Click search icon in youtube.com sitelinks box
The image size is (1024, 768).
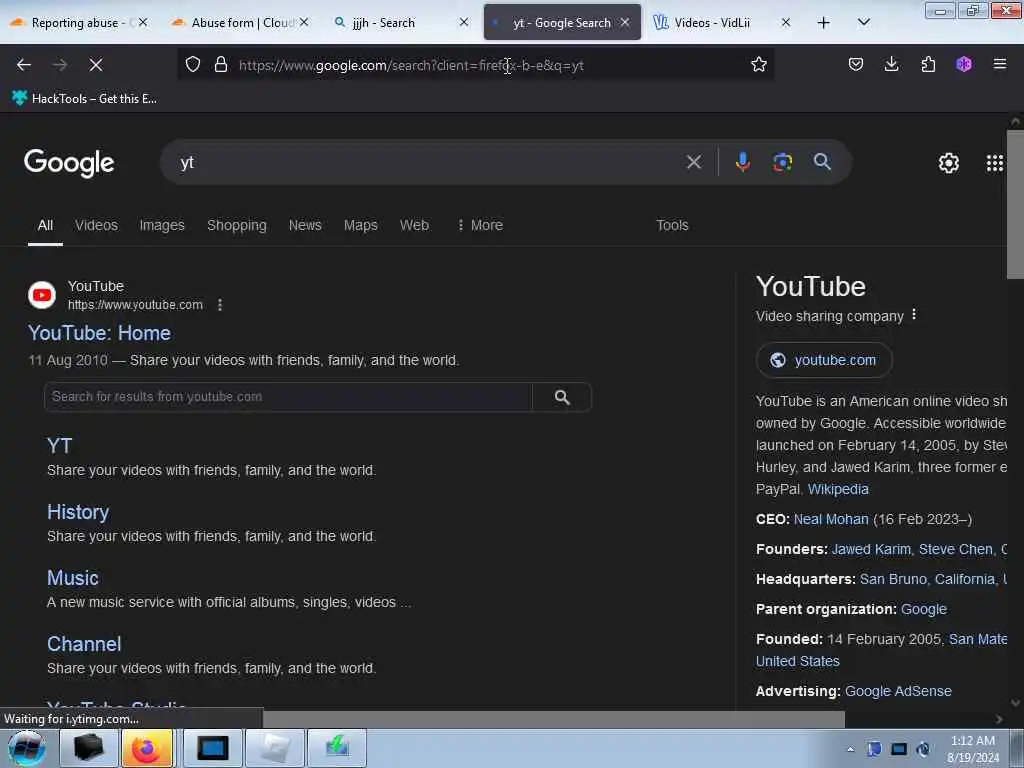(x=562, y=397)
